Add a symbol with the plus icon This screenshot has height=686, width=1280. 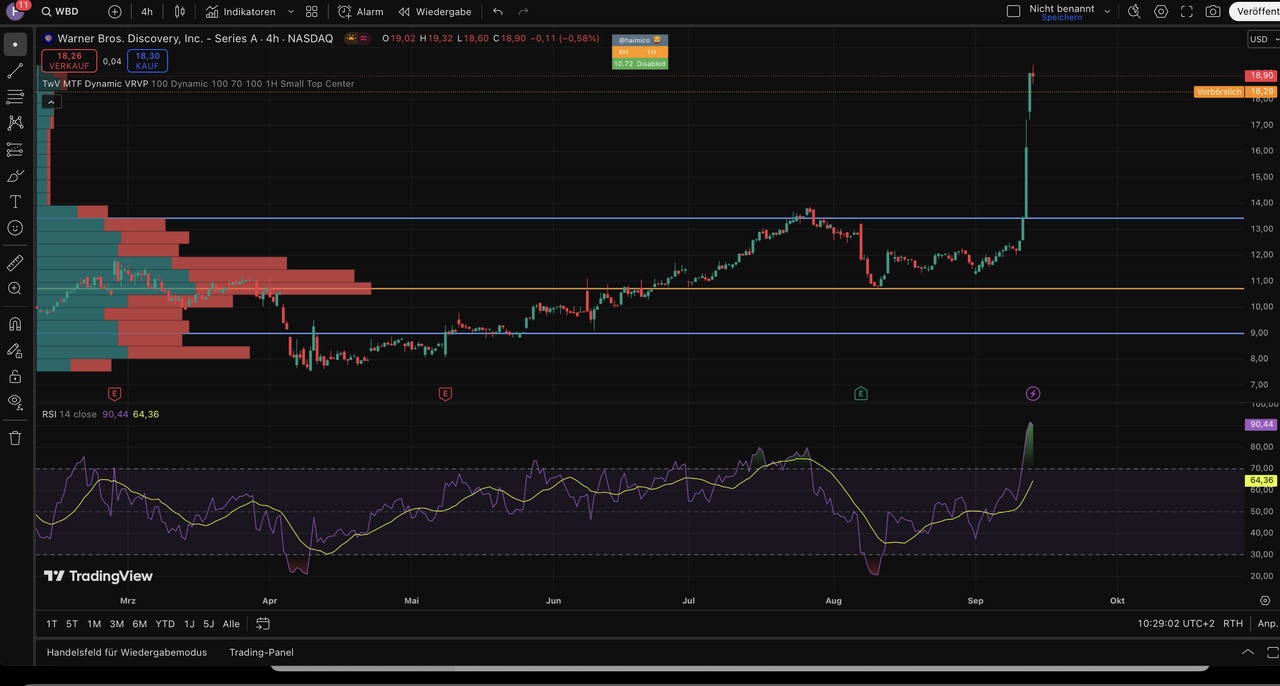click(x=115, y=12)
